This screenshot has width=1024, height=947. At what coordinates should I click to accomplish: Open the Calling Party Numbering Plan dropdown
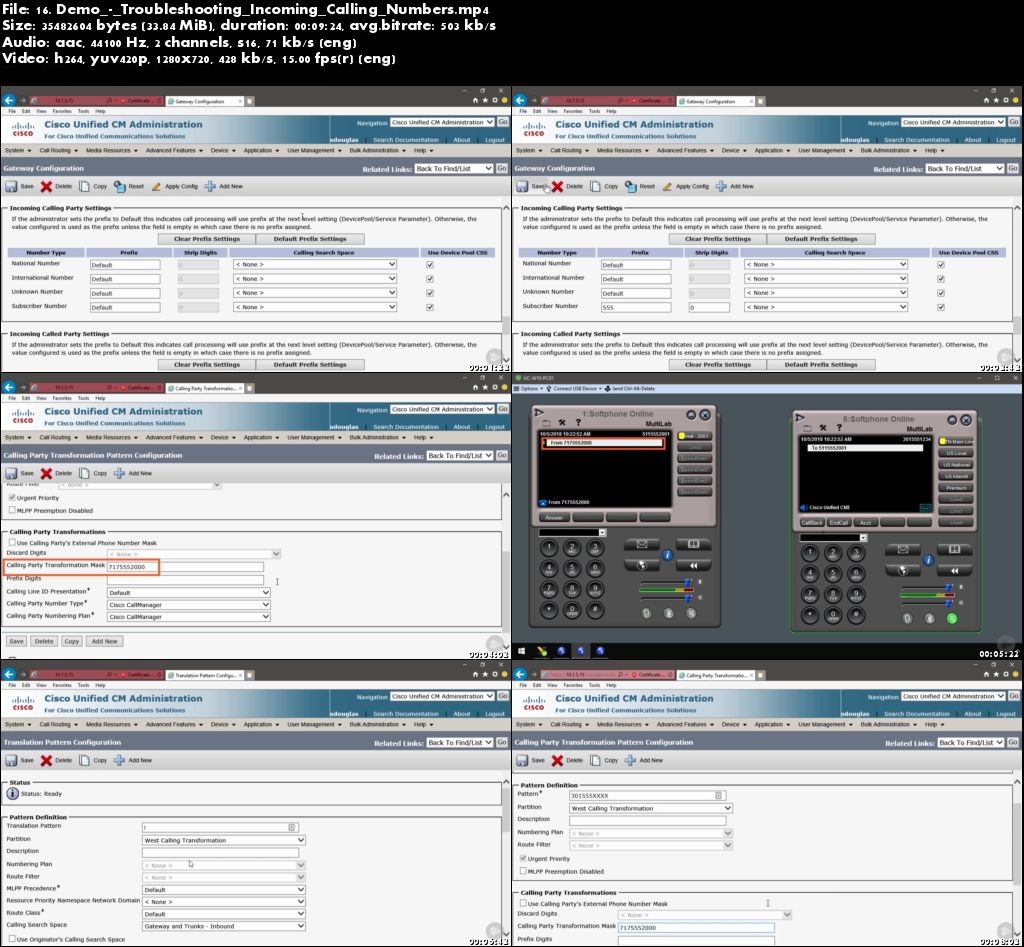[189, 617]
